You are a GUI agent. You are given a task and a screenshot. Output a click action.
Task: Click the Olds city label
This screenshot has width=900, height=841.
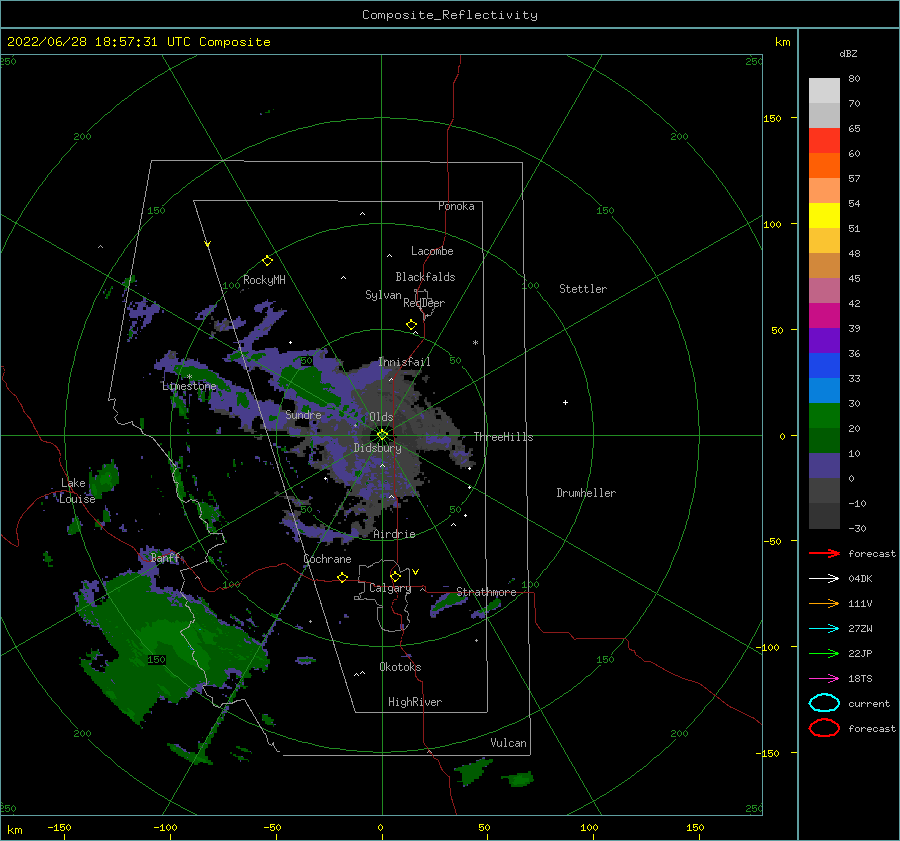click(381, 417)
